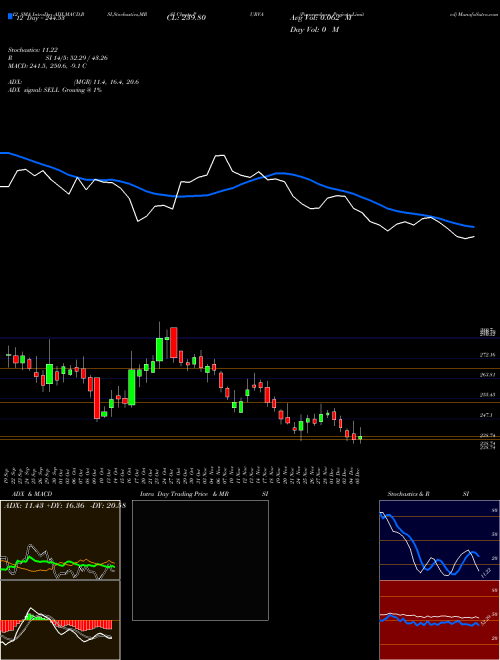Screen dimensions: 500x660
Task: Open the RSI chart with red background
Action: click(439, 620)
